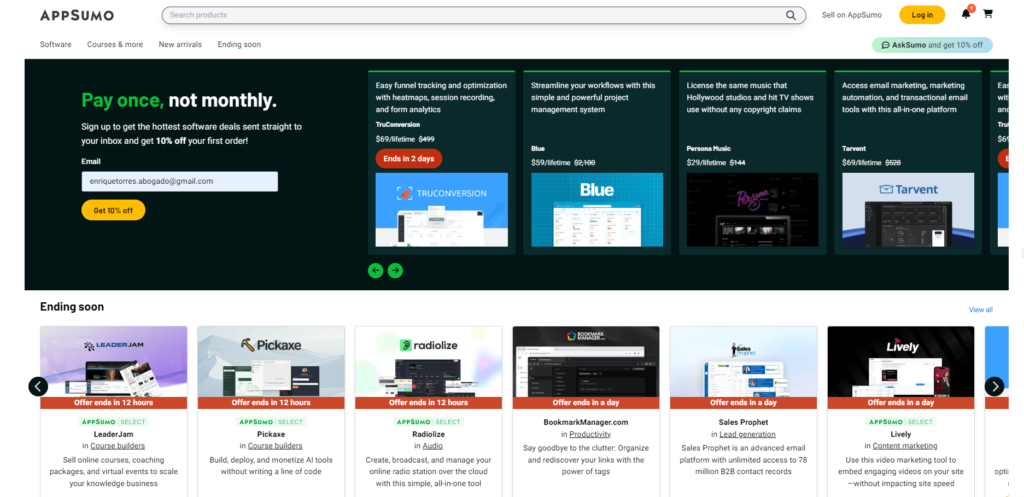The image size is (1024, 497).
Task: Click the Lively title
Action: 901,434
